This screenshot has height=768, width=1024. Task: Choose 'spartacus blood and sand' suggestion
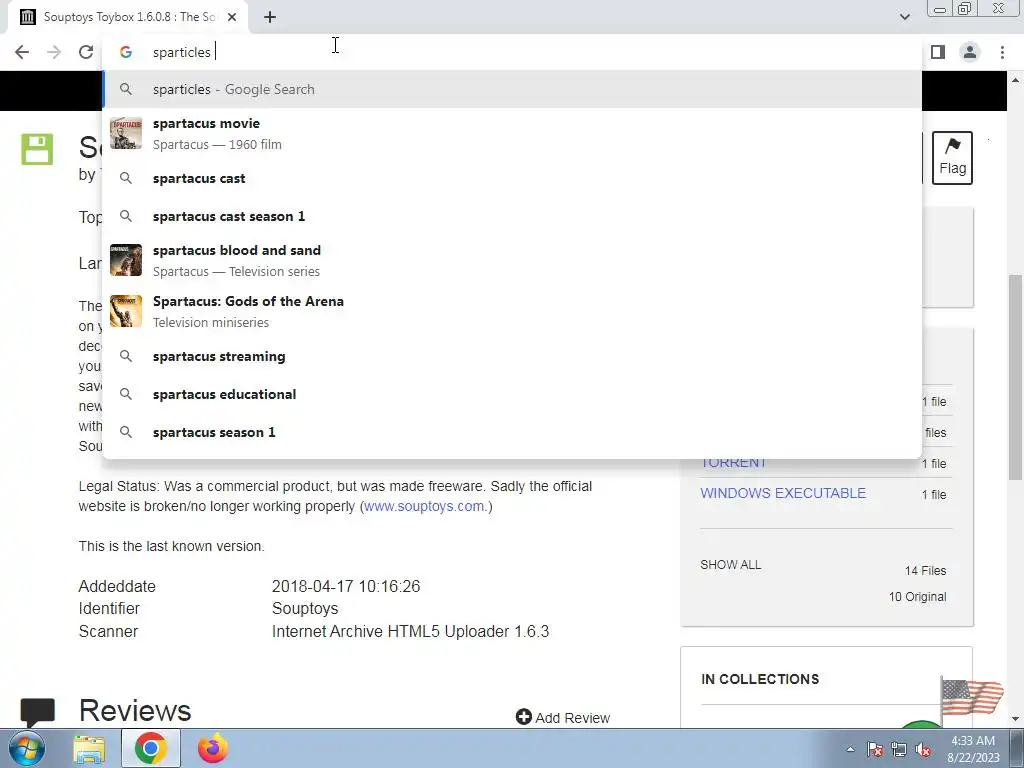(512, 260)
